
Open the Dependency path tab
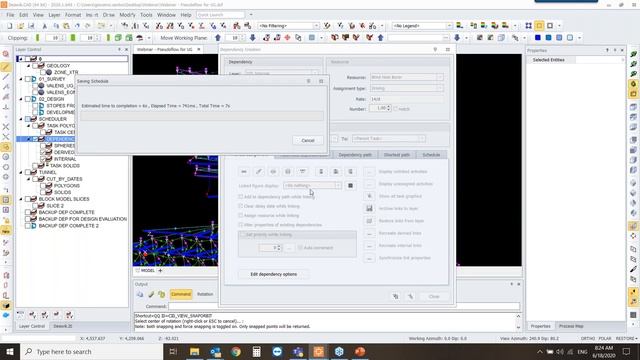(355, 155)
